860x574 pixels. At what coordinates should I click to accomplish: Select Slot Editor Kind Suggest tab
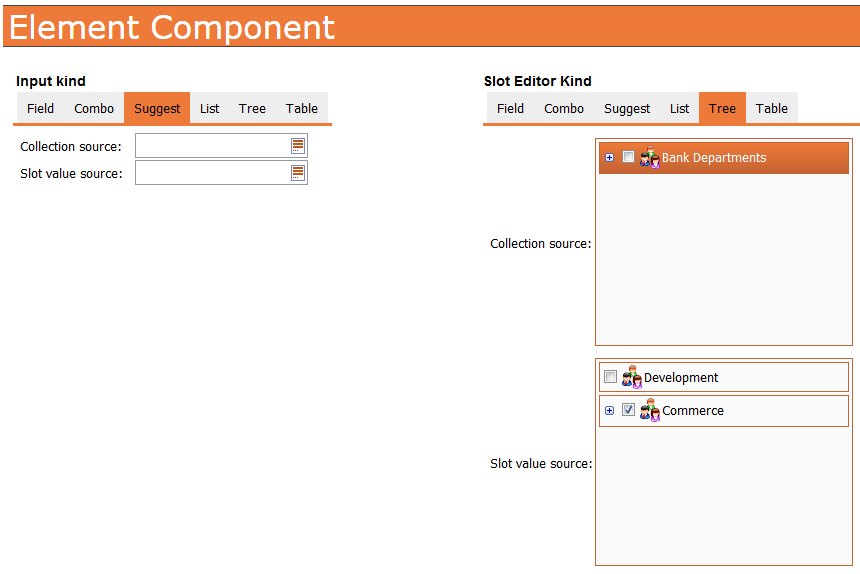click(627, 108)
